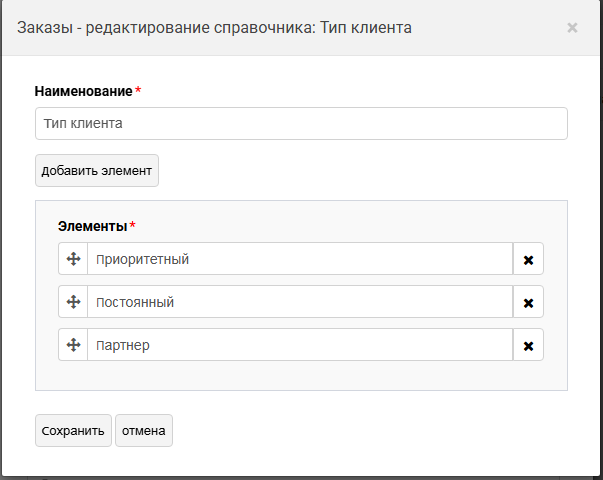The width and height of the screenshot is (603, 480).
Task: Click the dialog title text in the header
Action: coord(214,28)
